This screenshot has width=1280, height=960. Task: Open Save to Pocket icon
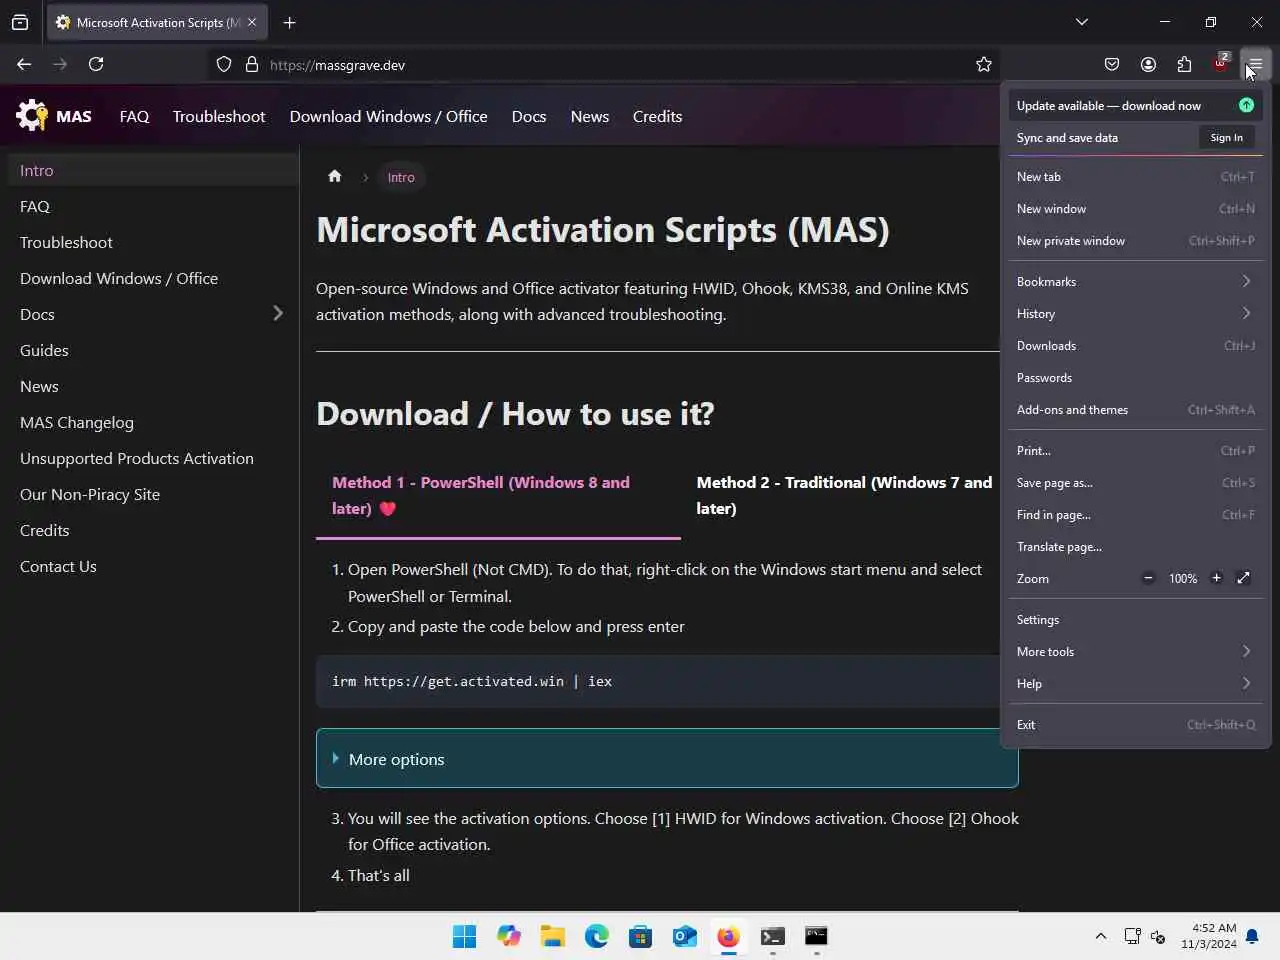(x=1112, y=64)
